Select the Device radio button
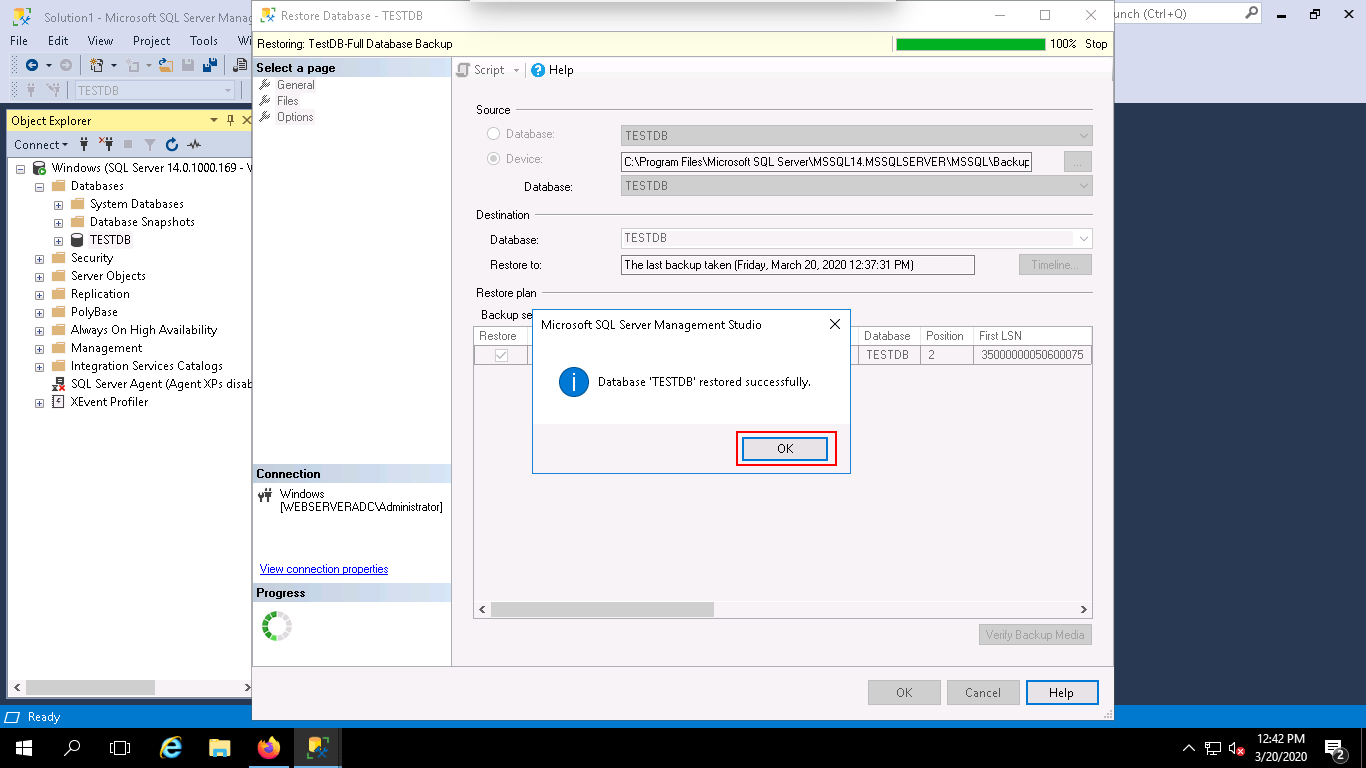Viewport: 1366px width, 768px height. pyautogui.click(x=493, y=159)
